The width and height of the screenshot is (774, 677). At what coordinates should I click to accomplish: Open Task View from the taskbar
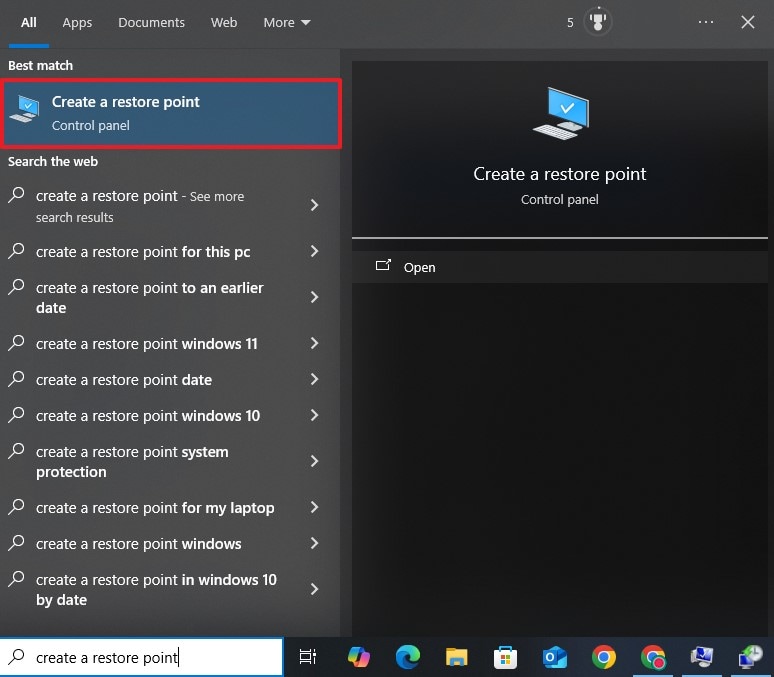[x=308, y=657]
